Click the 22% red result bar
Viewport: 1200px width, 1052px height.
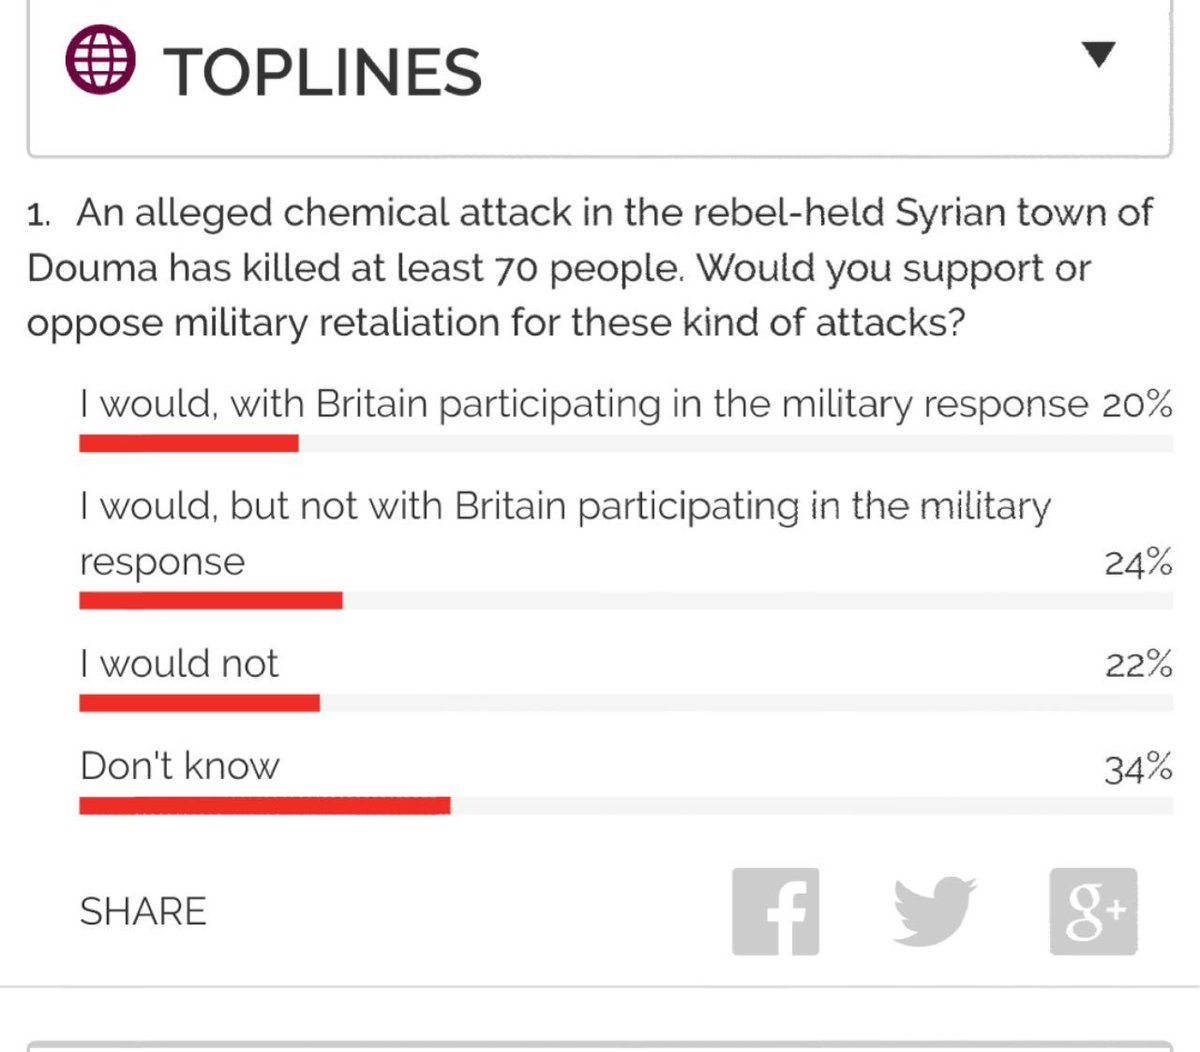pyautogui.click(x=200, y=703)
